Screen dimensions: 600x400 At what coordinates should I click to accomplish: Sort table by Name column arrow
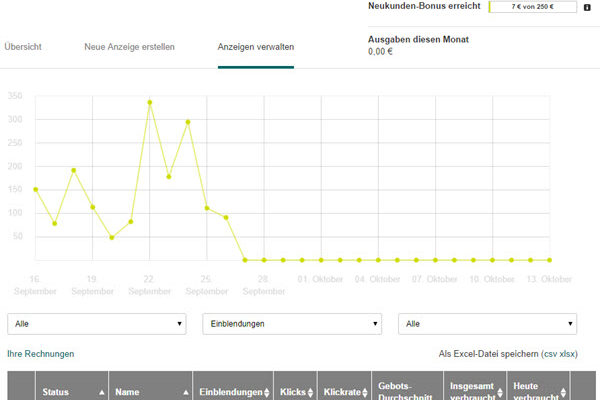point(186,394)
